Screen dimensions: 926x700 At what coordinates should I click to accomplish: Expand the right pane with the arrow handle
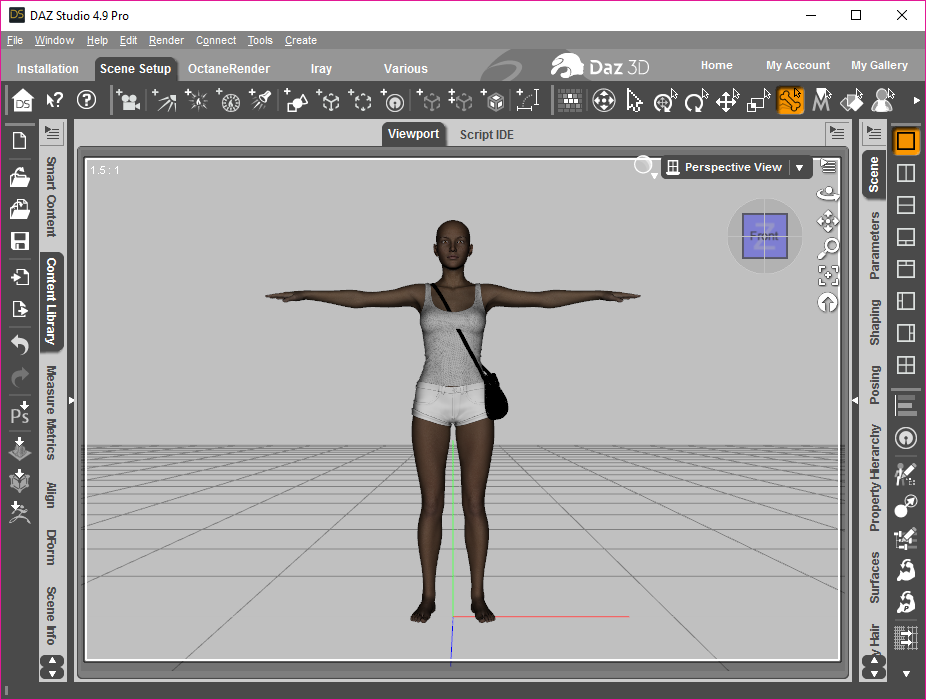tap(854, 400)
